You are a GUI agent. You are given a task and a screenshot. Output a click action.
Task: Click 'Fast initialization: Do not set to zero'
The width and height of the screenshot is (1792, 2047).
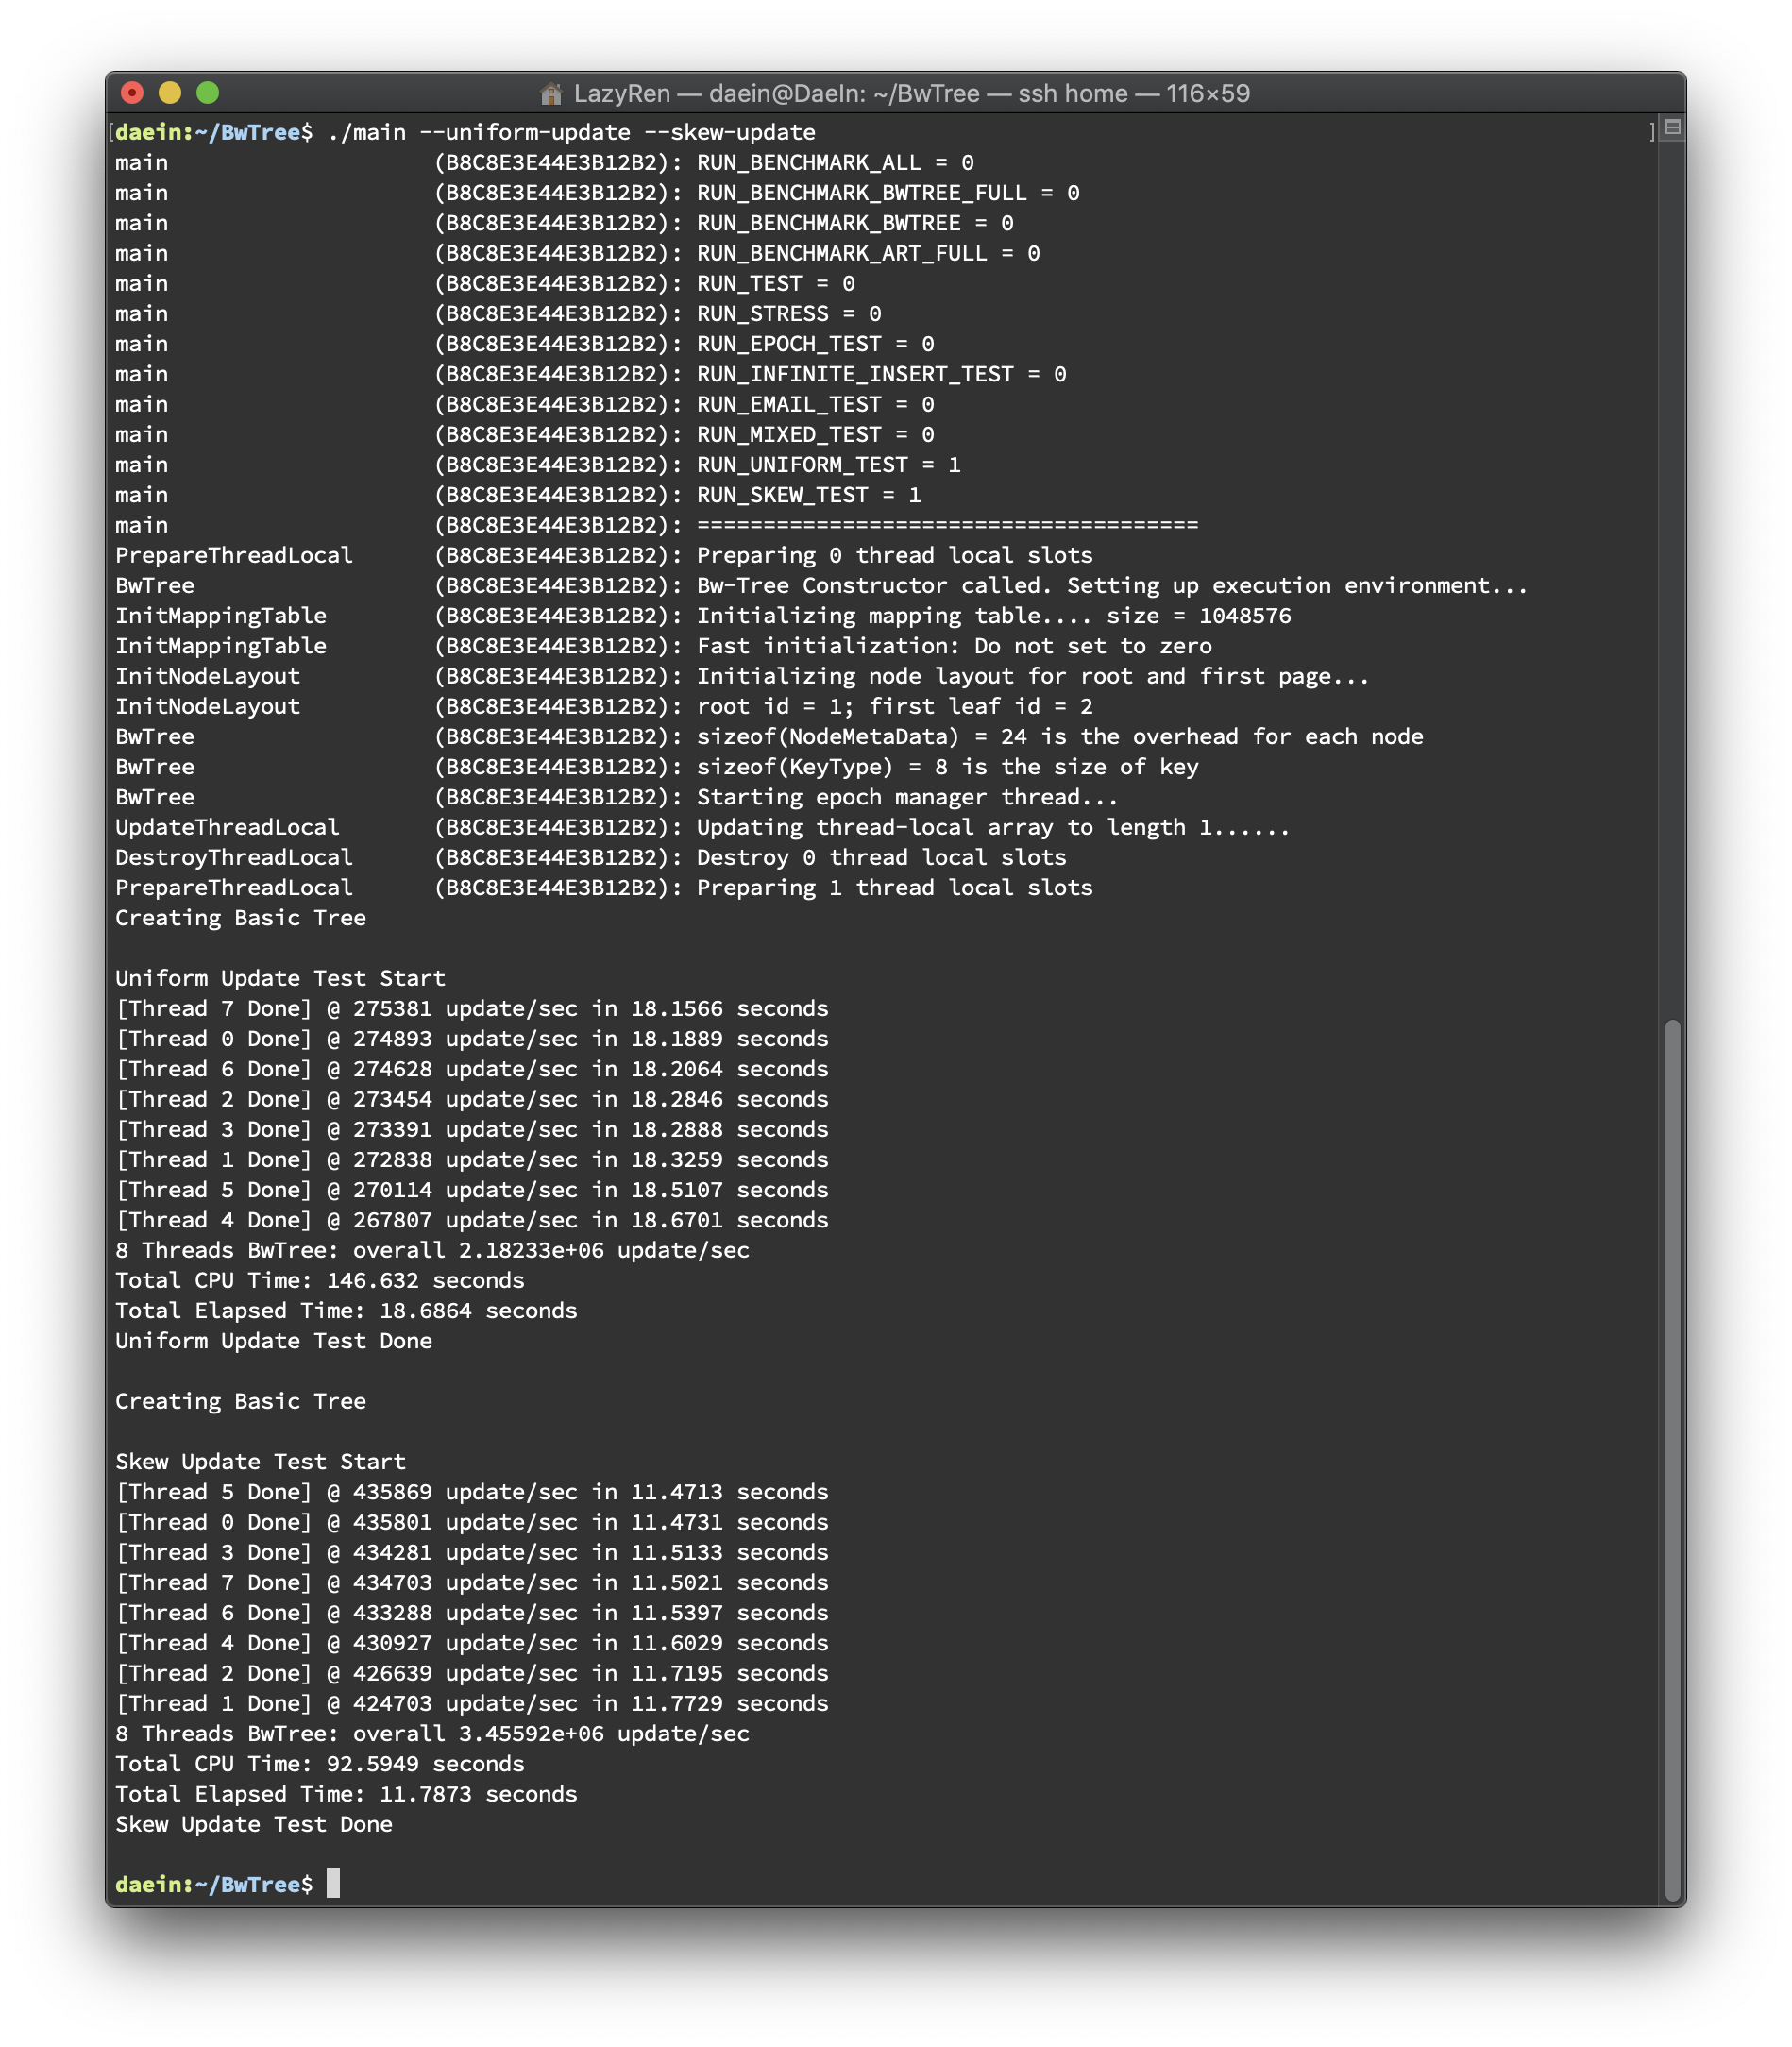[954, 646]
